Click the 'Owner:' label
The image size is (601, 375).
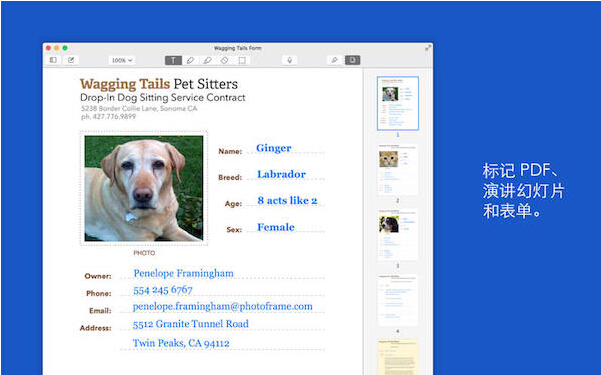pos(98,276)
